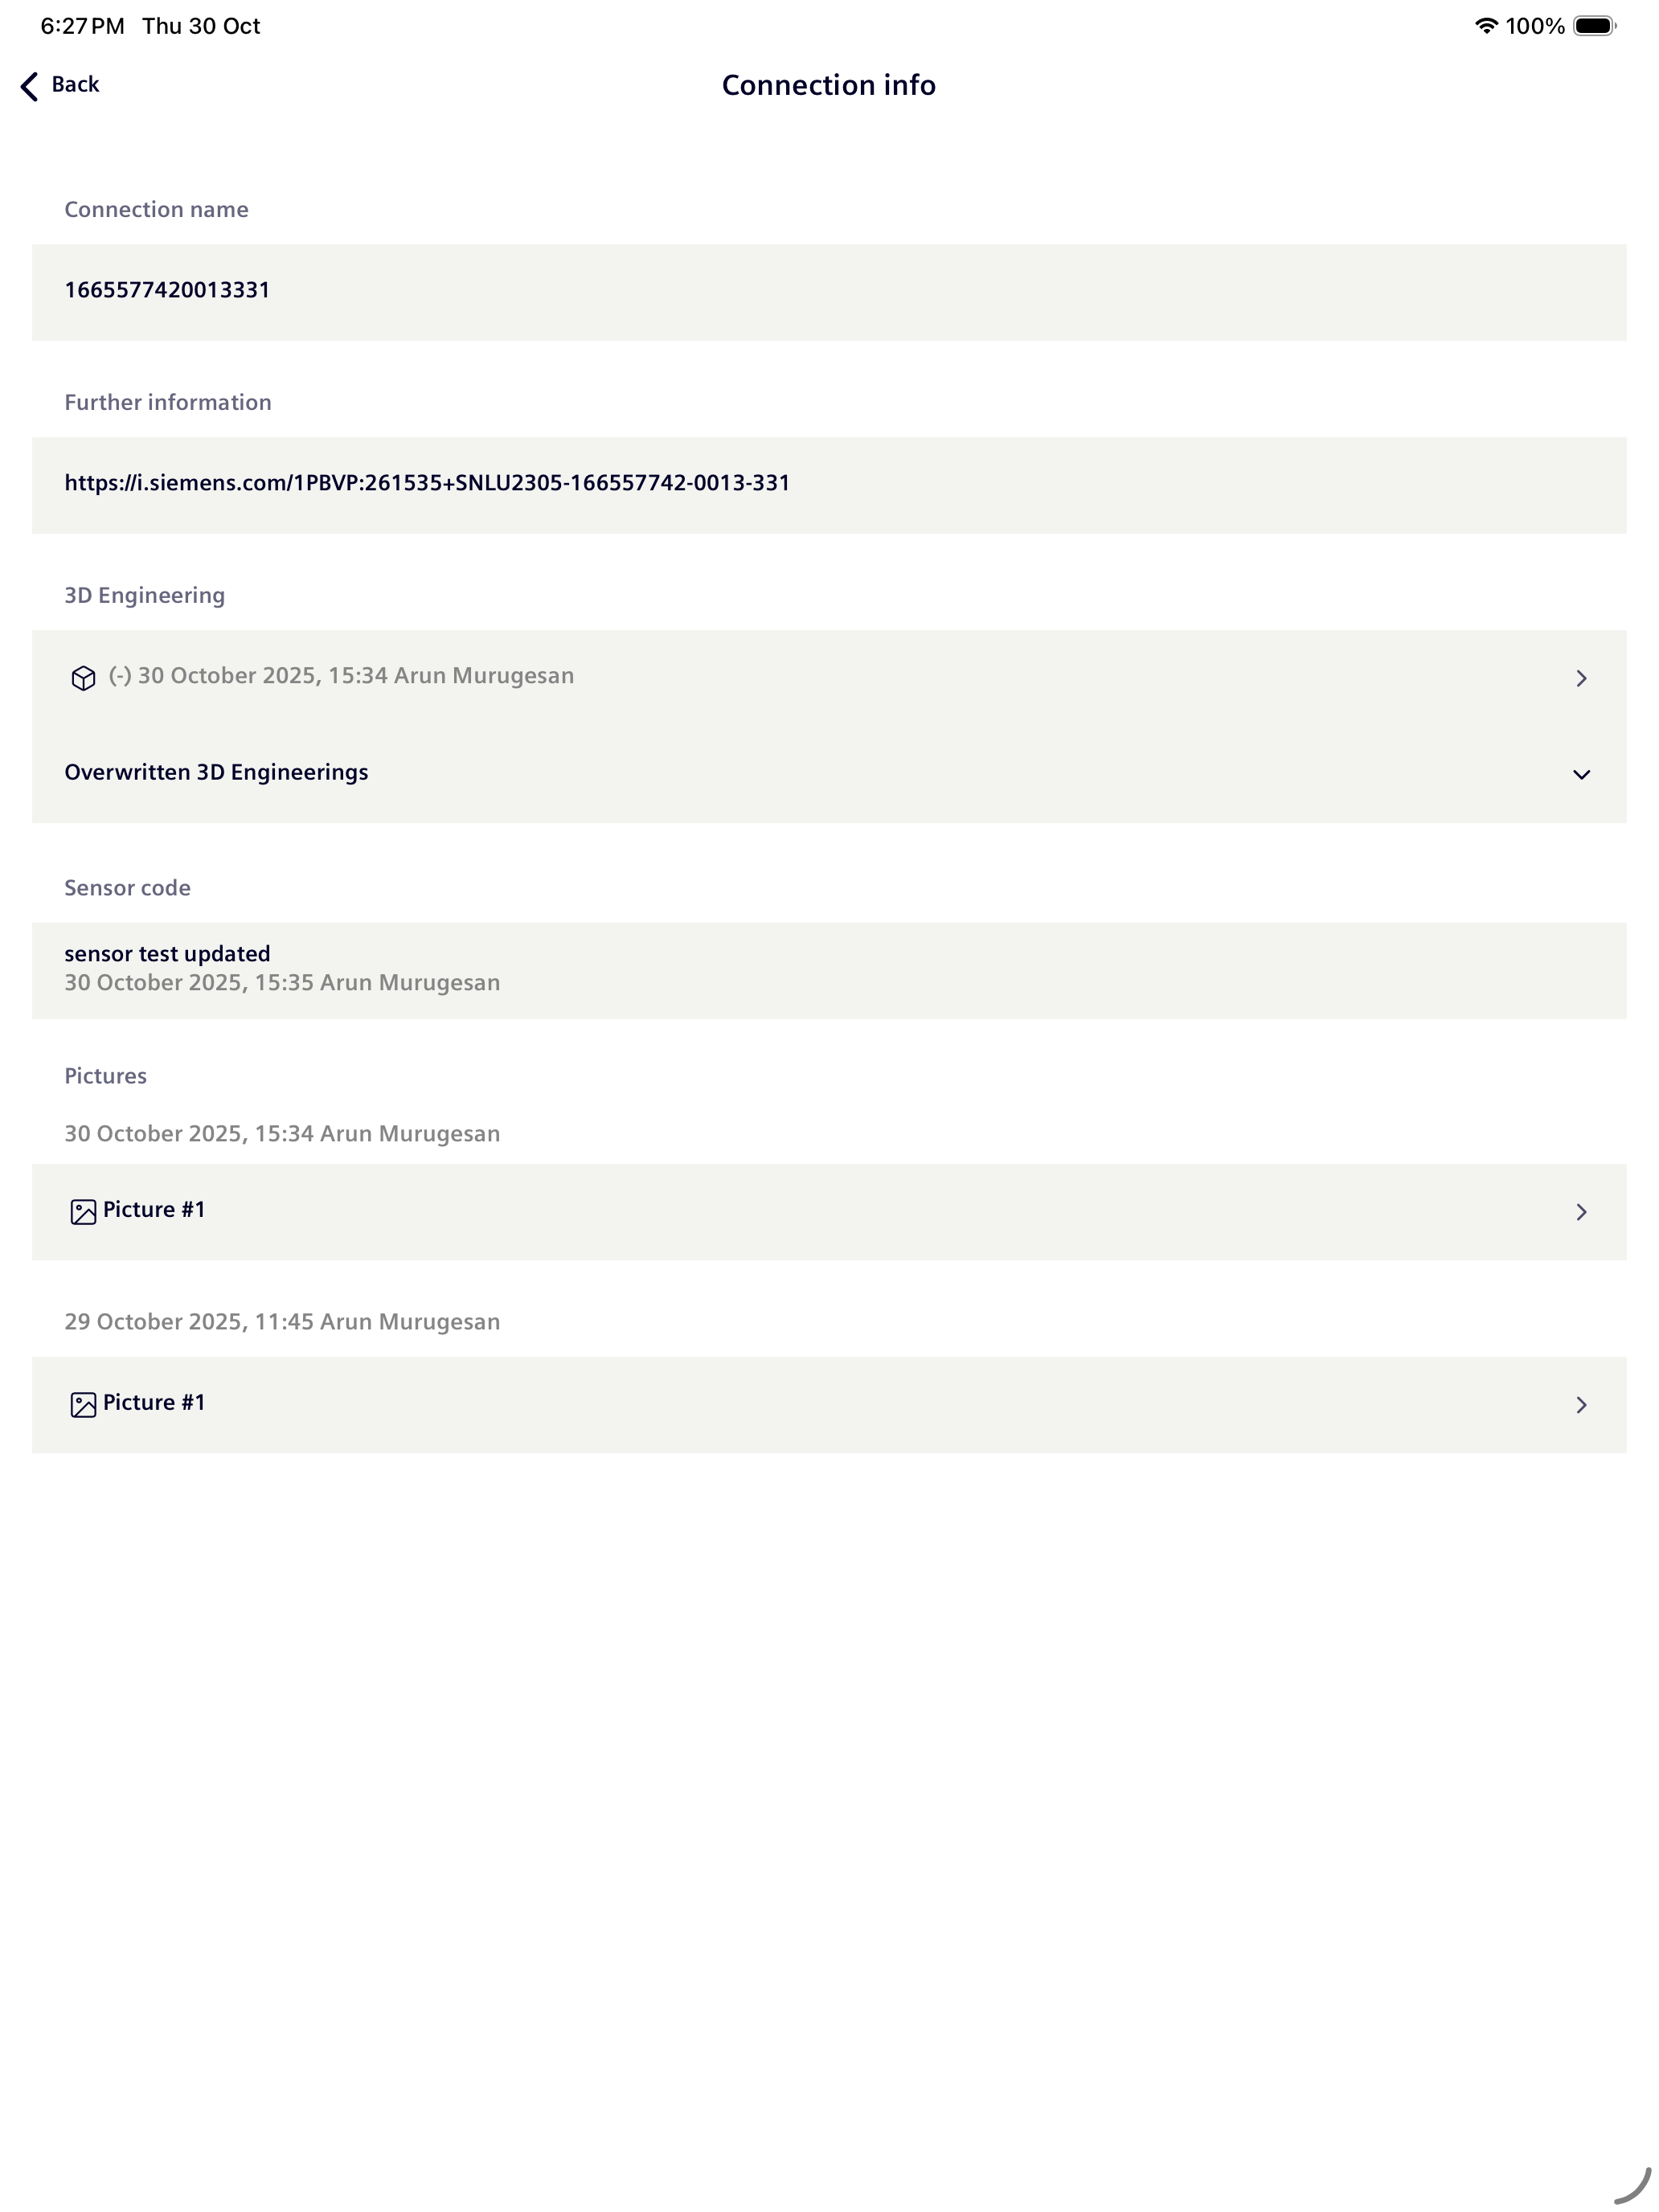Tap the Back chevron arrow icon
1659x2212 pixels.
[x=29, y=86]
